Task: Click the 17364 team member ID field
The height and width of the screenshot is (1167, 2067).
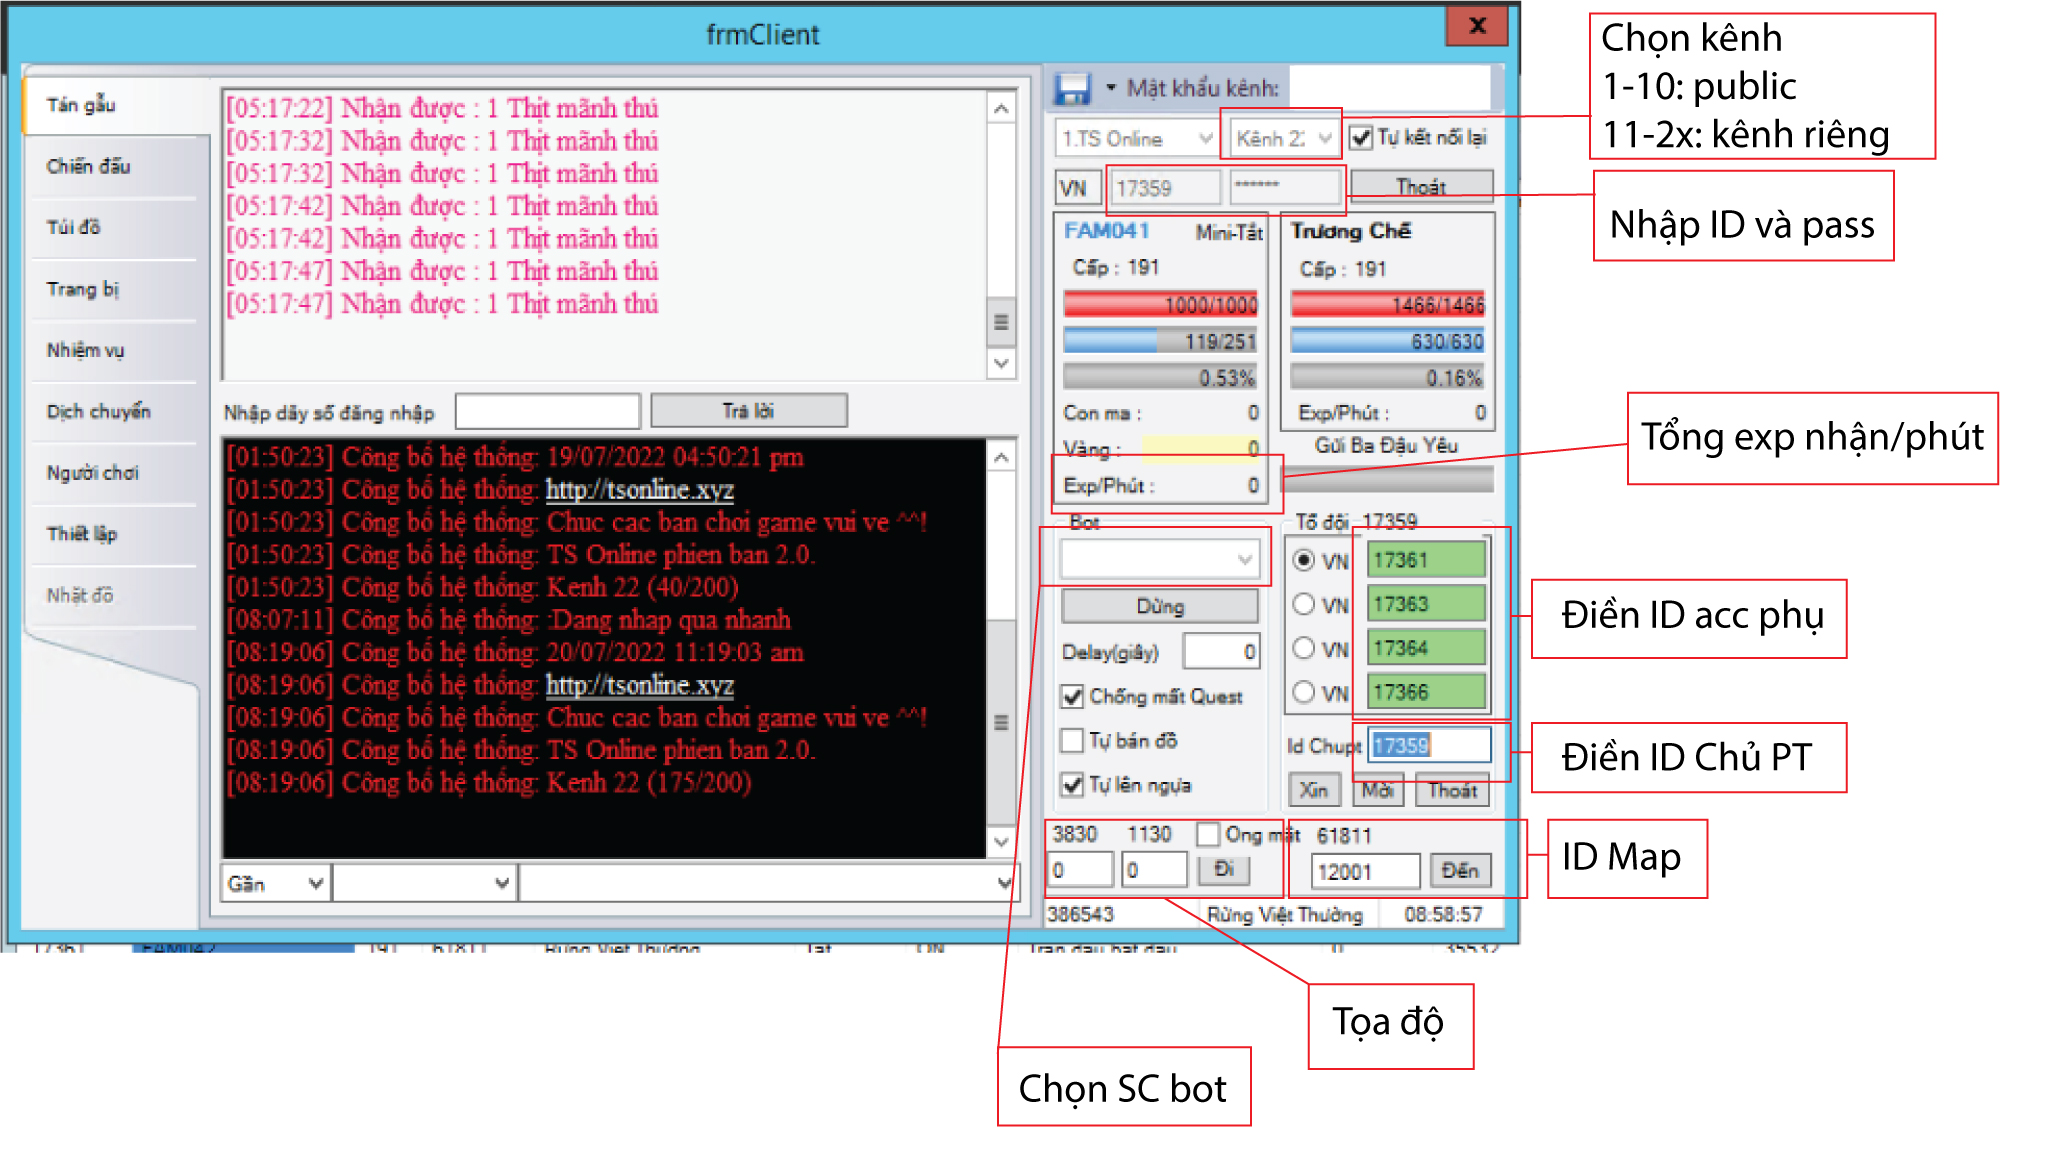Action: (1425, 648)
